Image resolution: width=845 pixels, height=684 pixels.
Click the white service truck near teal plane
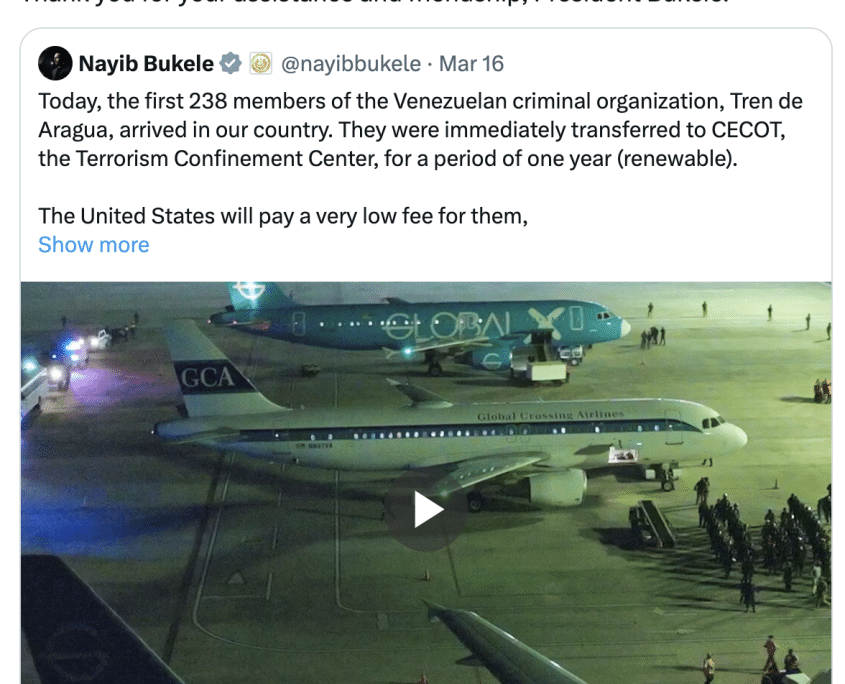click(x=538, y=370)
